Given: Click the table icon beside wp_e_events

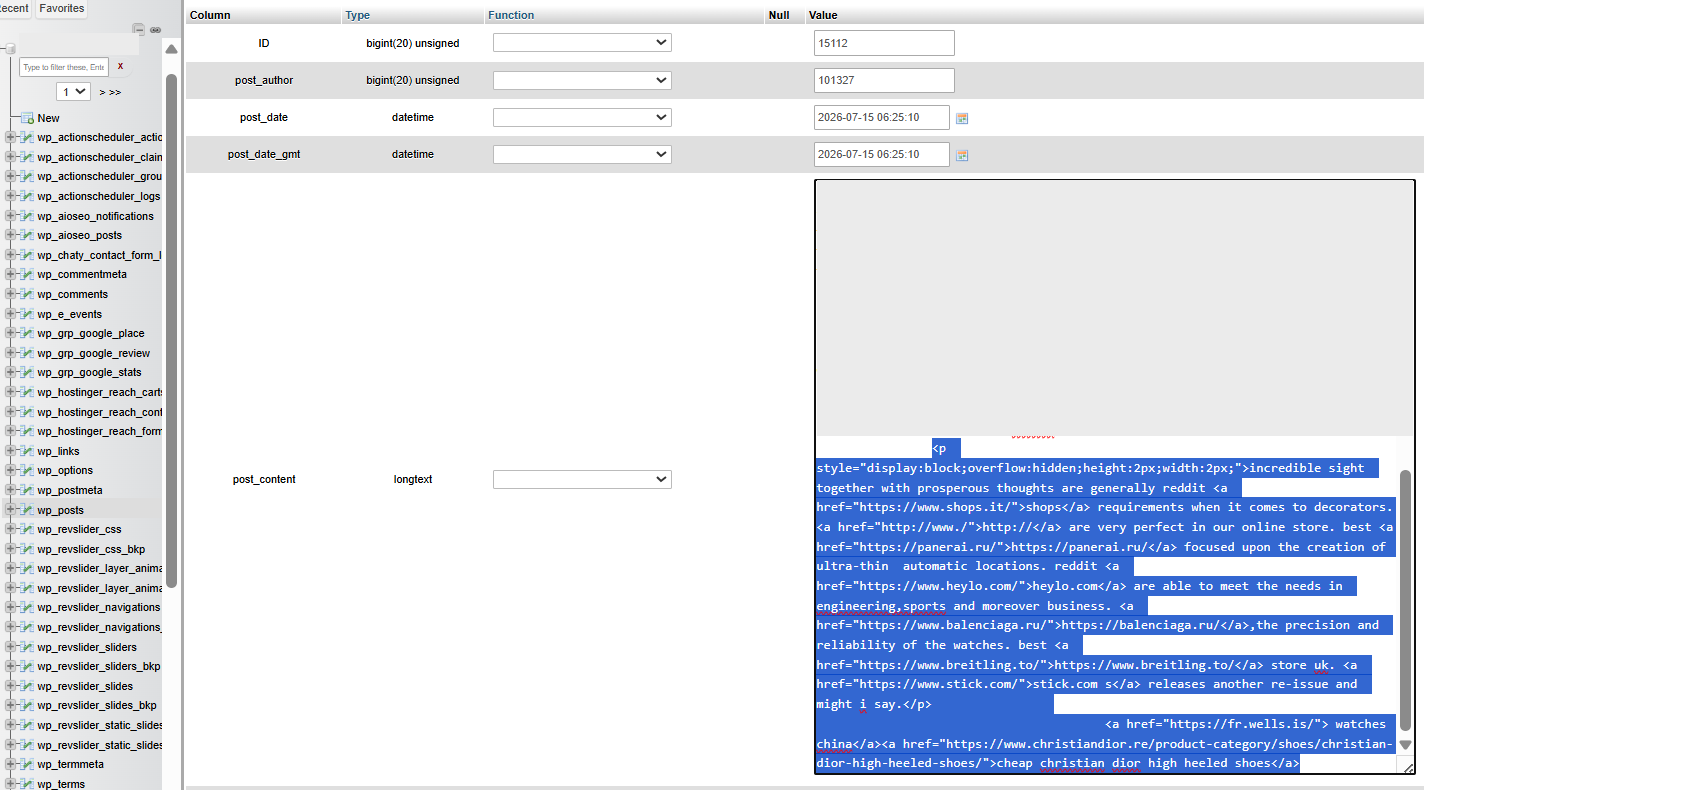Looking at the screenshot, I should click(28, 314).
